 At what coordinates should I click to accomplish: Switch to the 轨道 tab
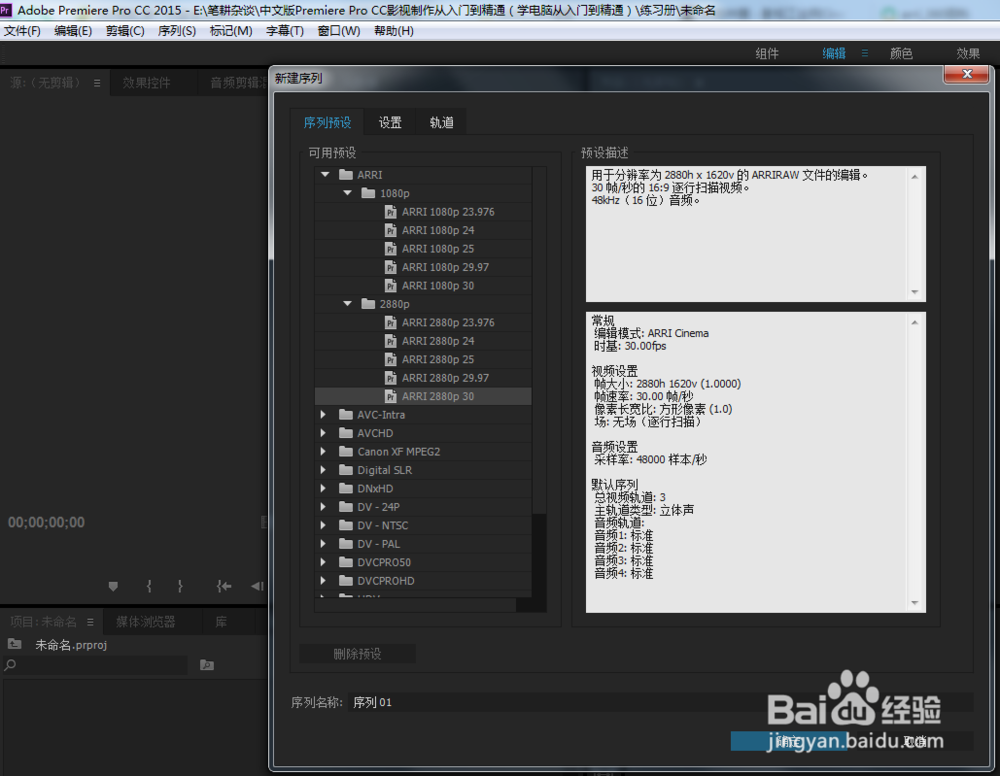[x=441, y=122]
